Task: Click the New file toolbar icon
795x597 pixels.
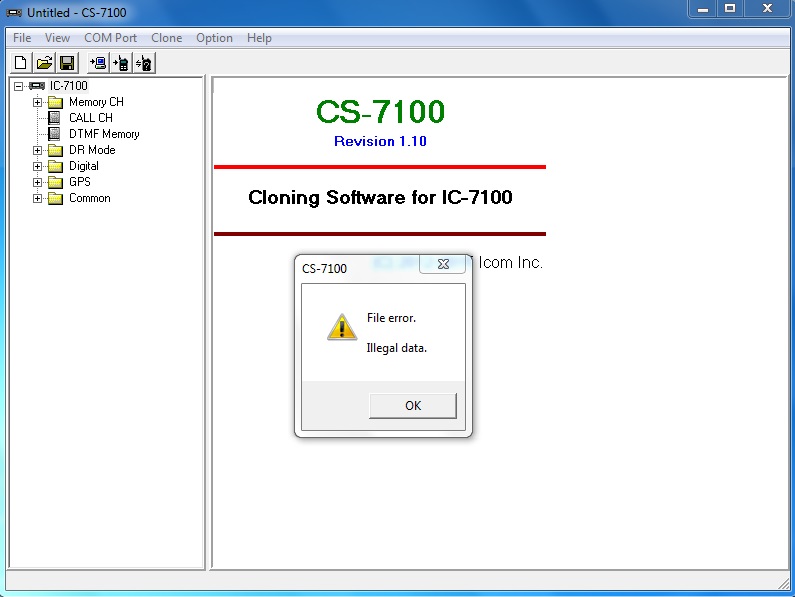Action: [20, 63]
